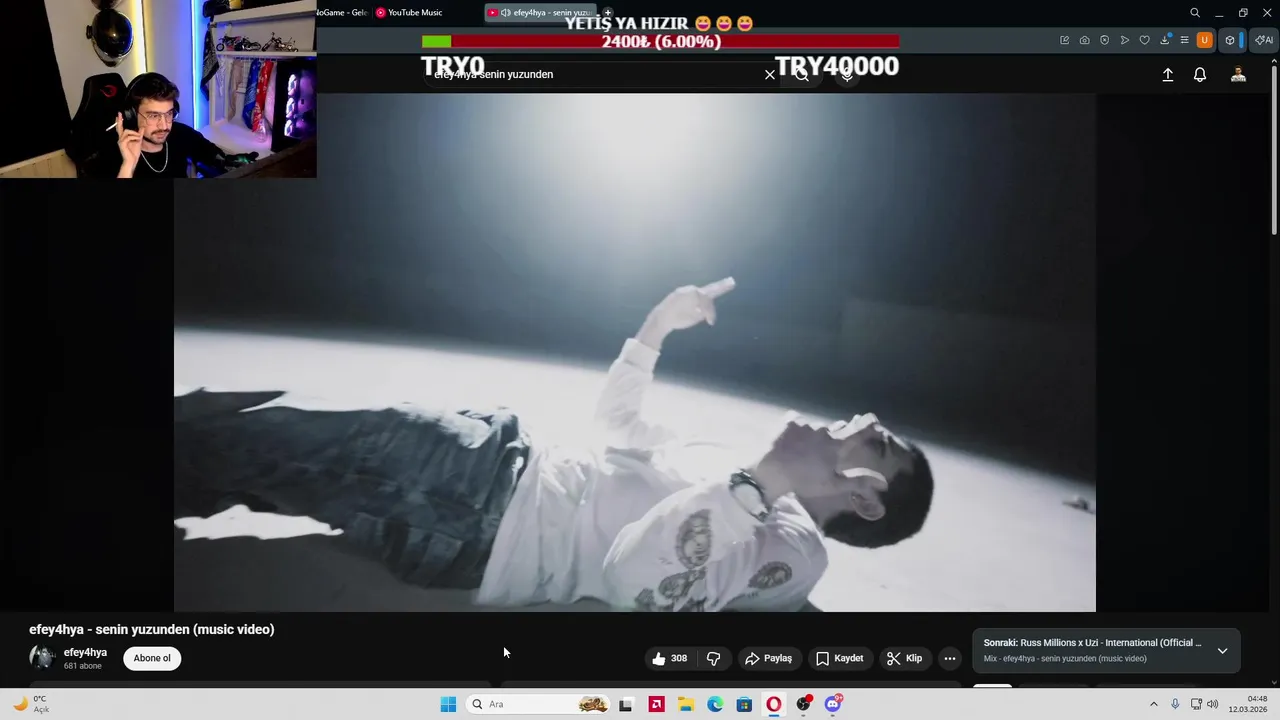
Task: Click Opera icon on taskbar
Action: pos(774,704)
